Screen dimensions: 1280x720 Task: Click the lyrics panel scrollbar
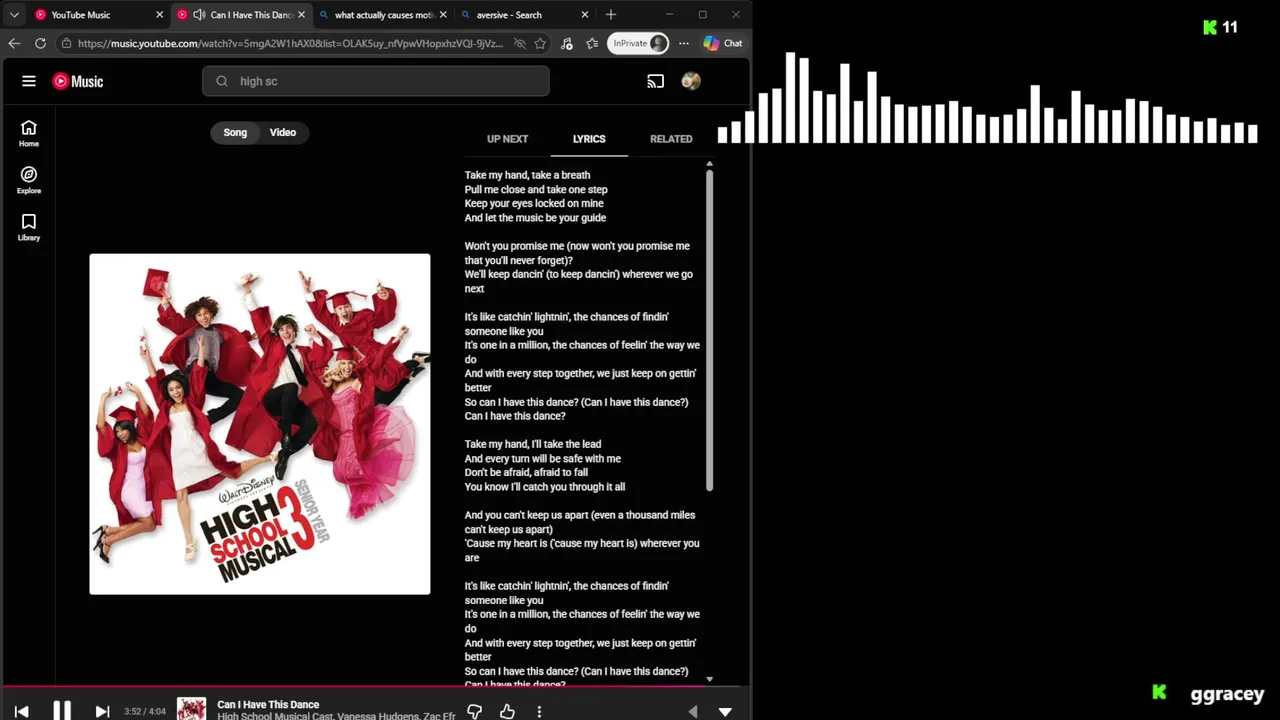[709, 330]
